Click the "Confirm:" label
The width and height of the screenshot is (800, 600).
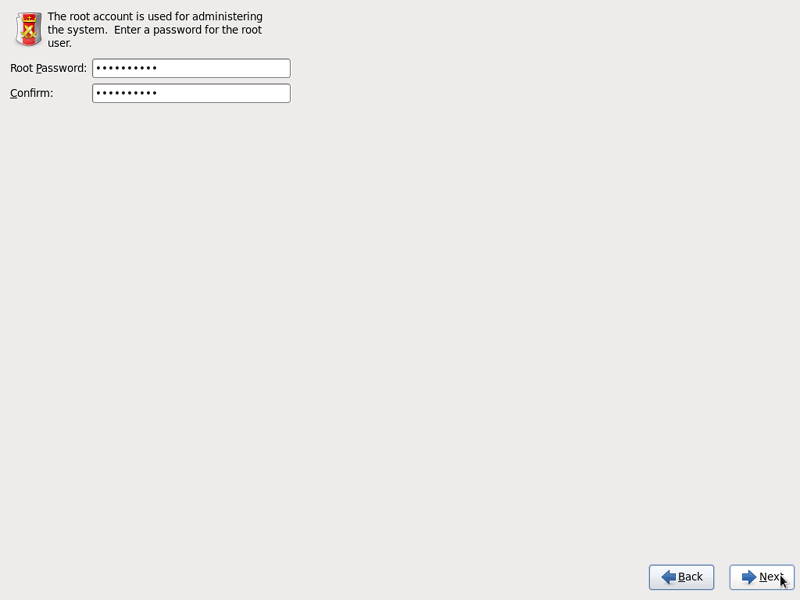(x=32, y=93)
